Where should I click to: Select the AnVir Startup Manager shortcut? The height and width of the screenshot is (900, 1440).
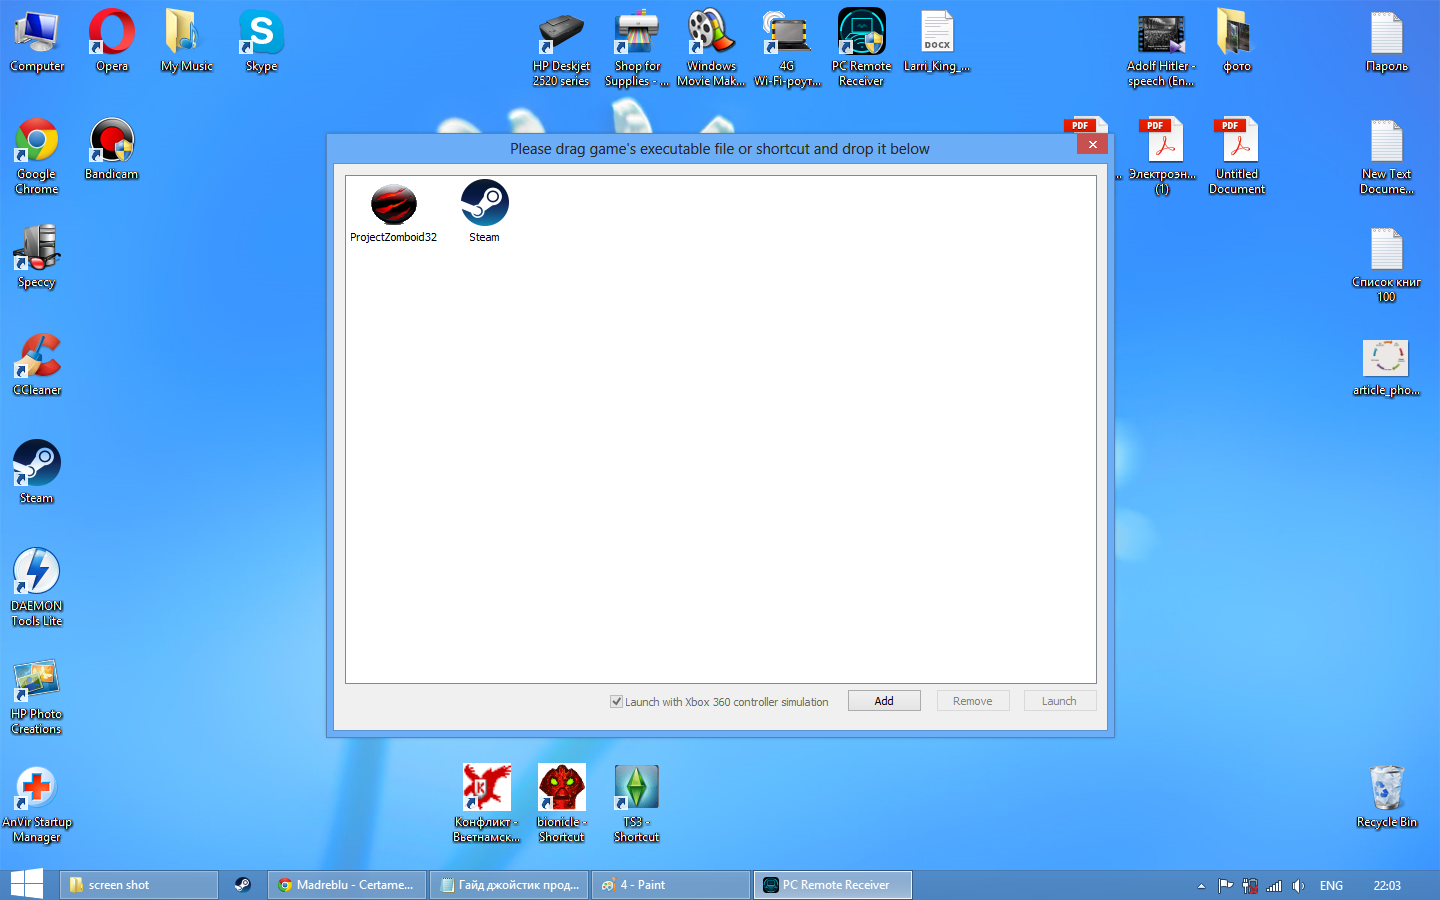click(x=37, y=805)
